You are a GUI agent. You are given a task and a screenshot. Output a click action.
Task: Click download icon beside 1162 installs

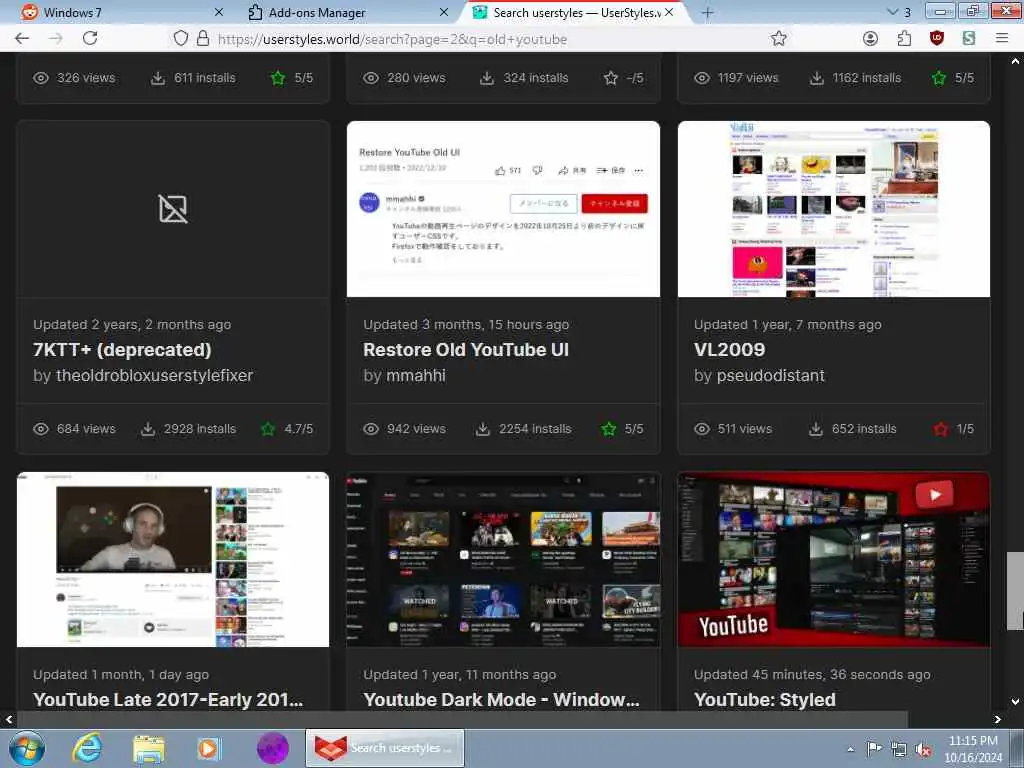tap(817, 78)
